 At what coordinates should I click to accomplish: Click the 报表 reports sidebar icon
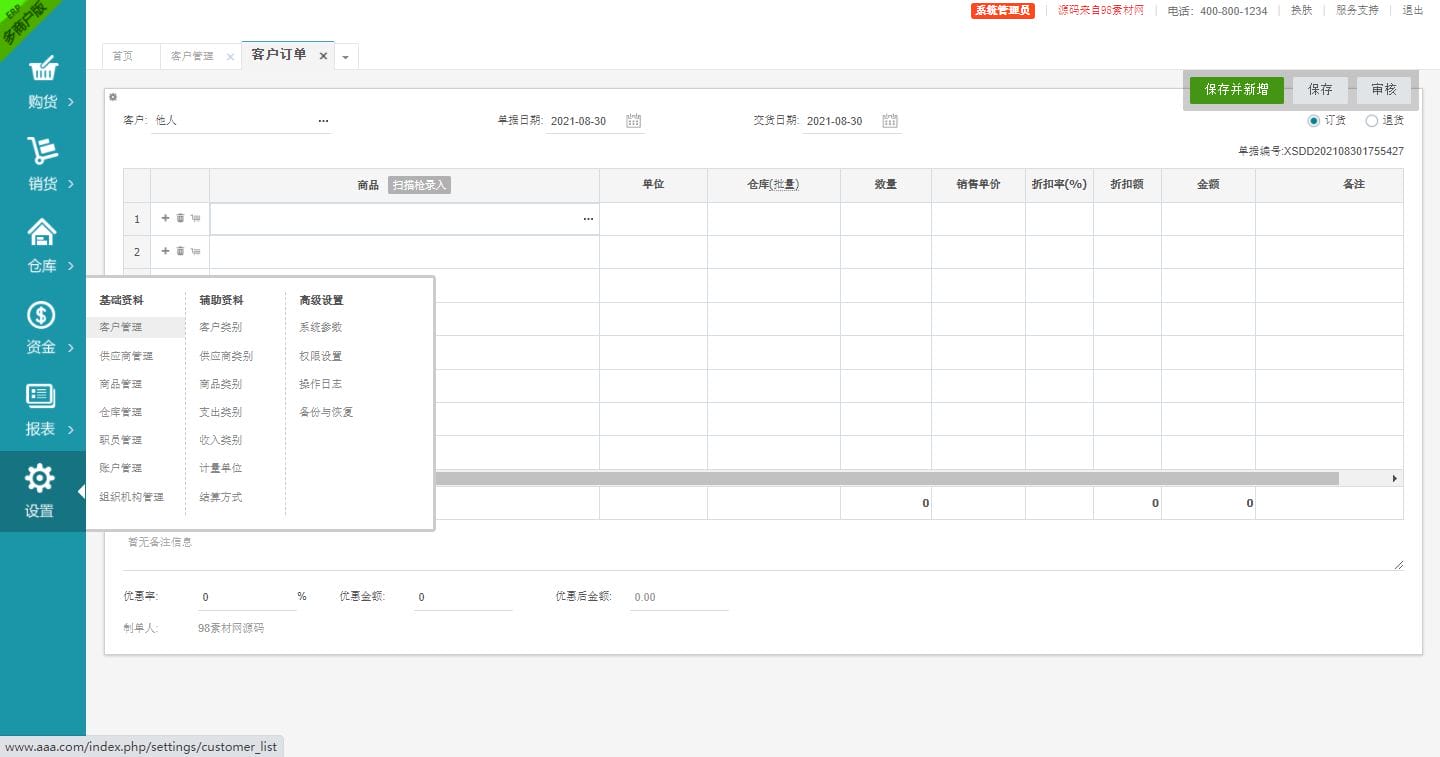pyautogui.click(x=41, y=396)
